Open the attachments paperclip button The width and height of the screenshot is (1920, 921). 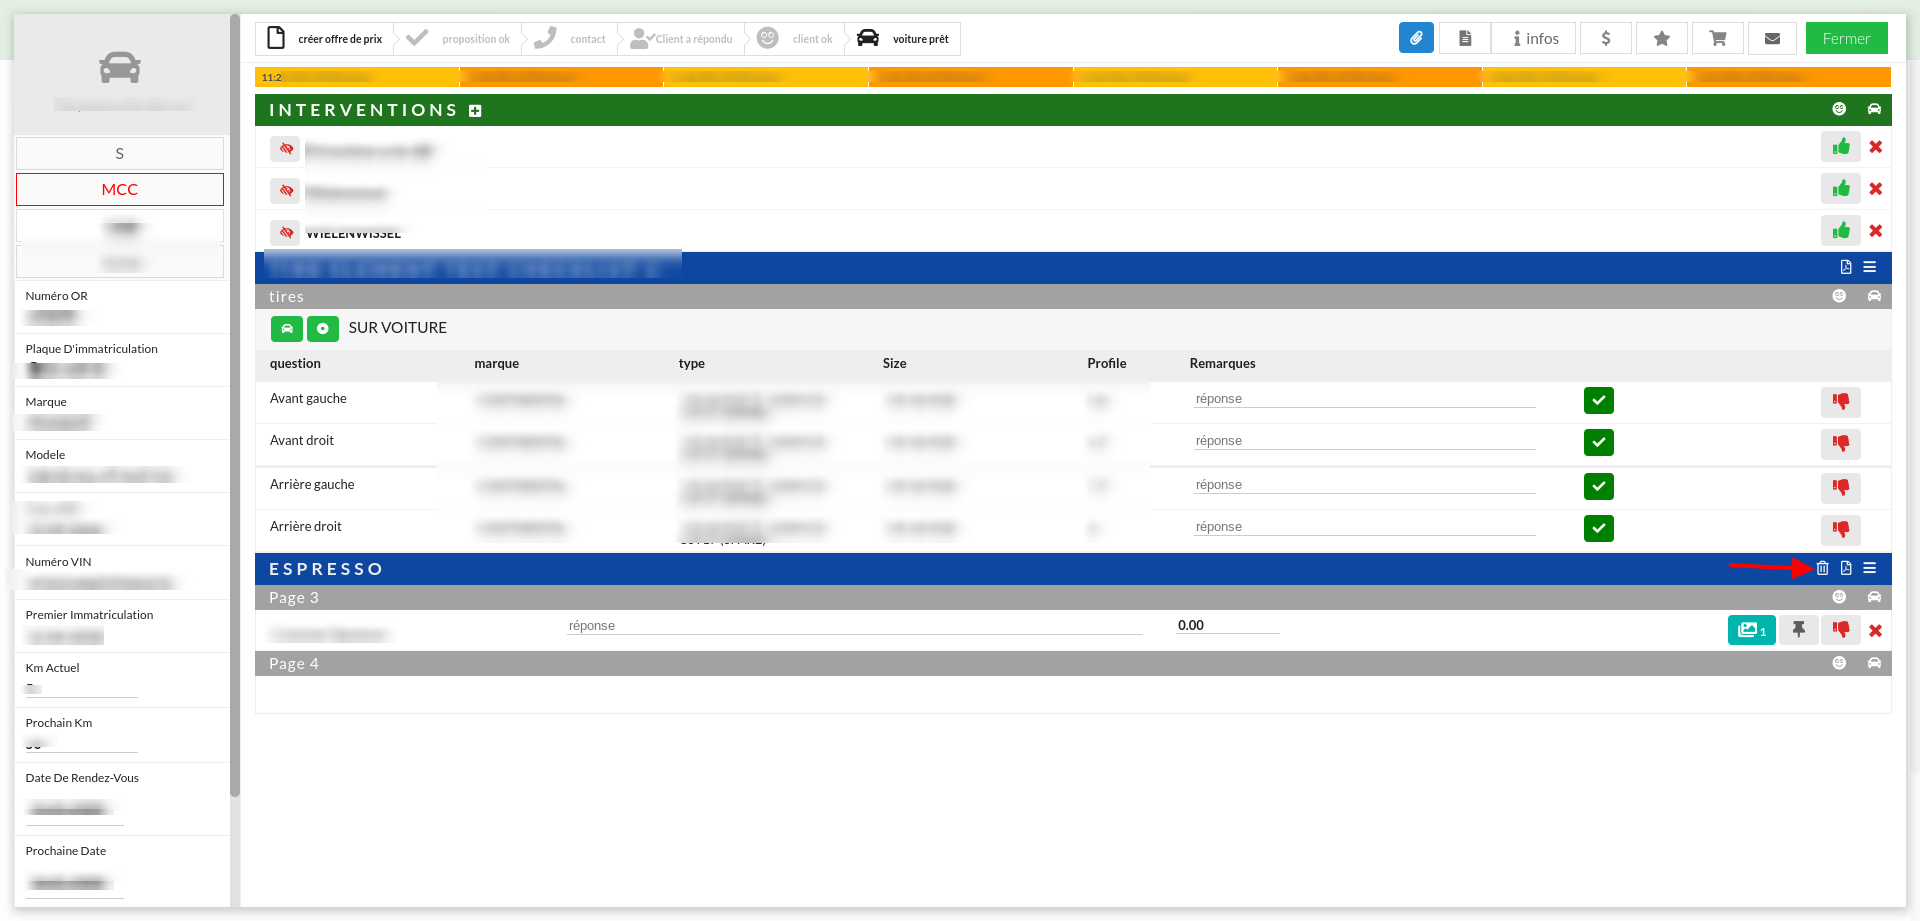pyautogui.click(x=1416, y=38)
